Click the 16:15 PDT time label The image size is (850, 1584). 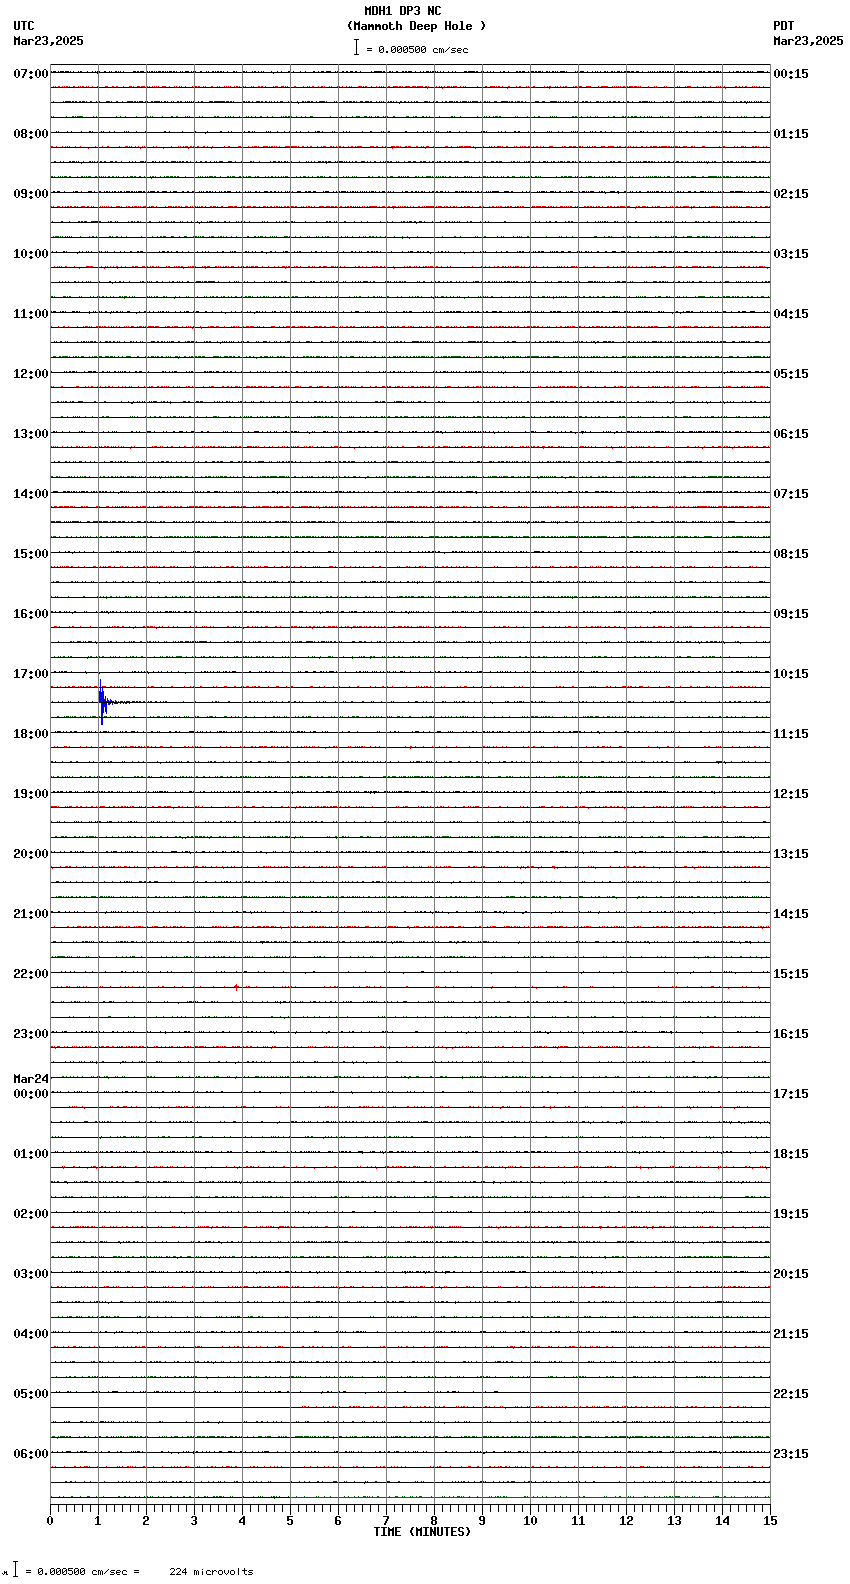[x=791, y=1034]
